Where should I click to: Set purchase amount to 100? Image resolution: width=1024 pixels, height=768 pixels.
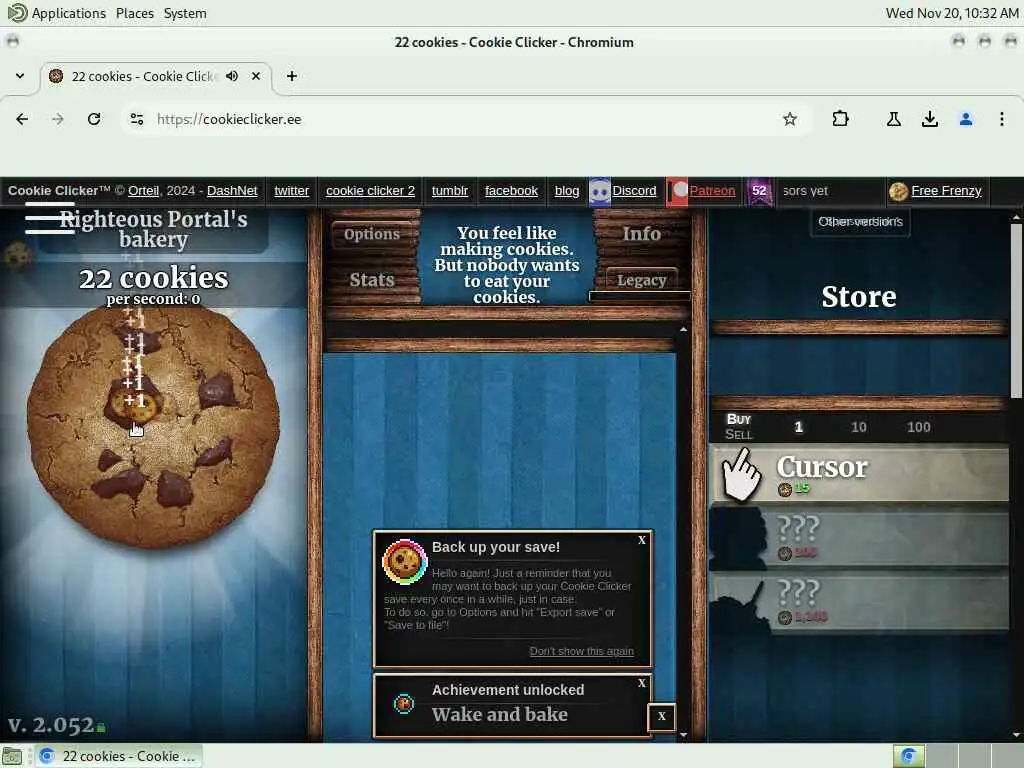click(918, 427)
